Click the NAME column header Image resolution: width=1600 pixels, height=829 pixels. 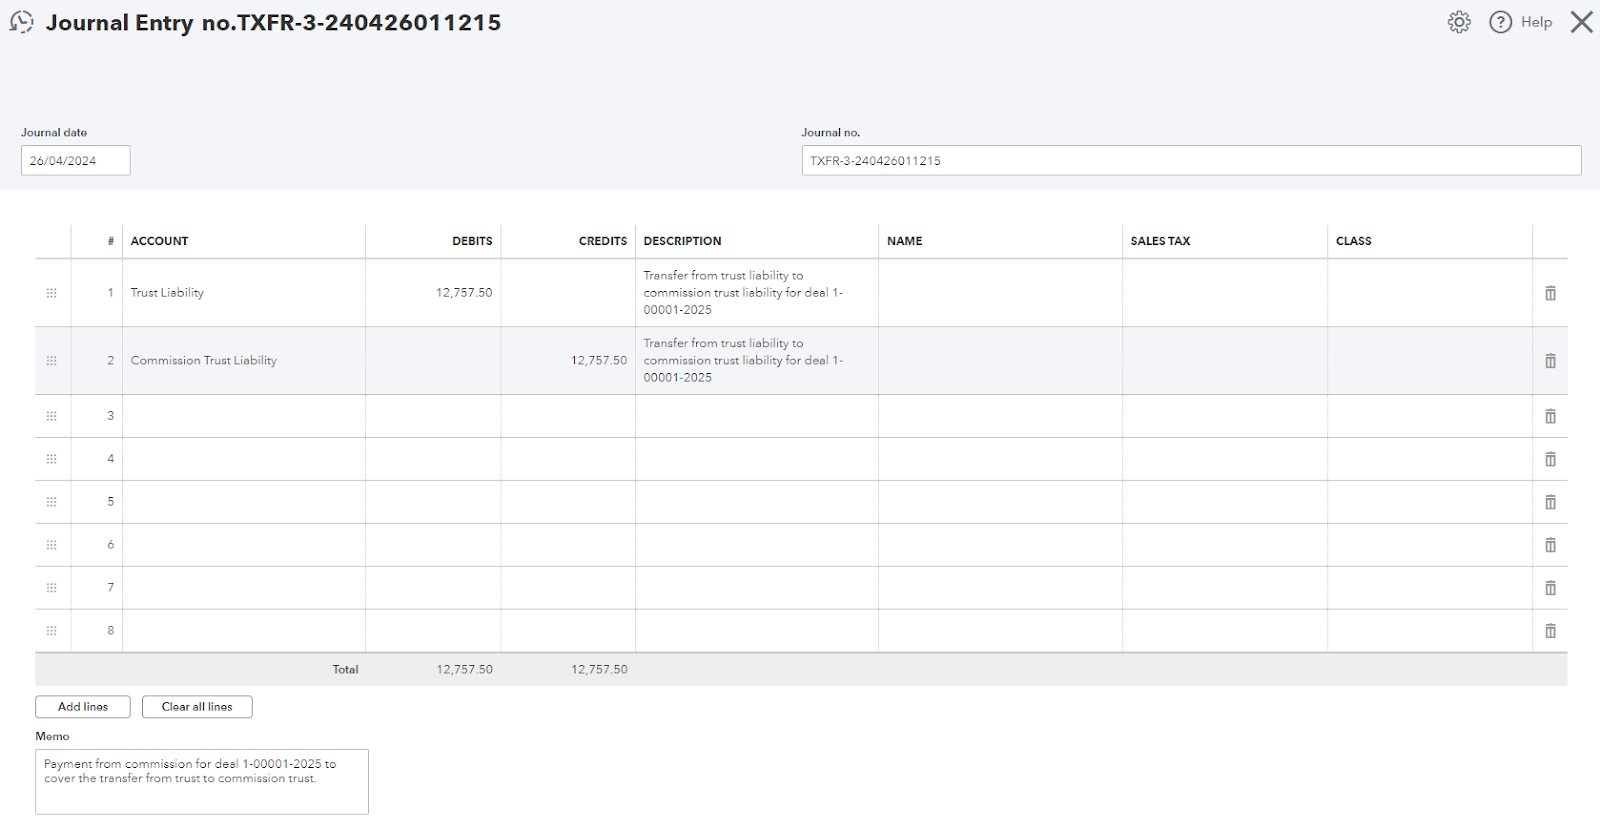pyautogui.click(x=904, y=241)
